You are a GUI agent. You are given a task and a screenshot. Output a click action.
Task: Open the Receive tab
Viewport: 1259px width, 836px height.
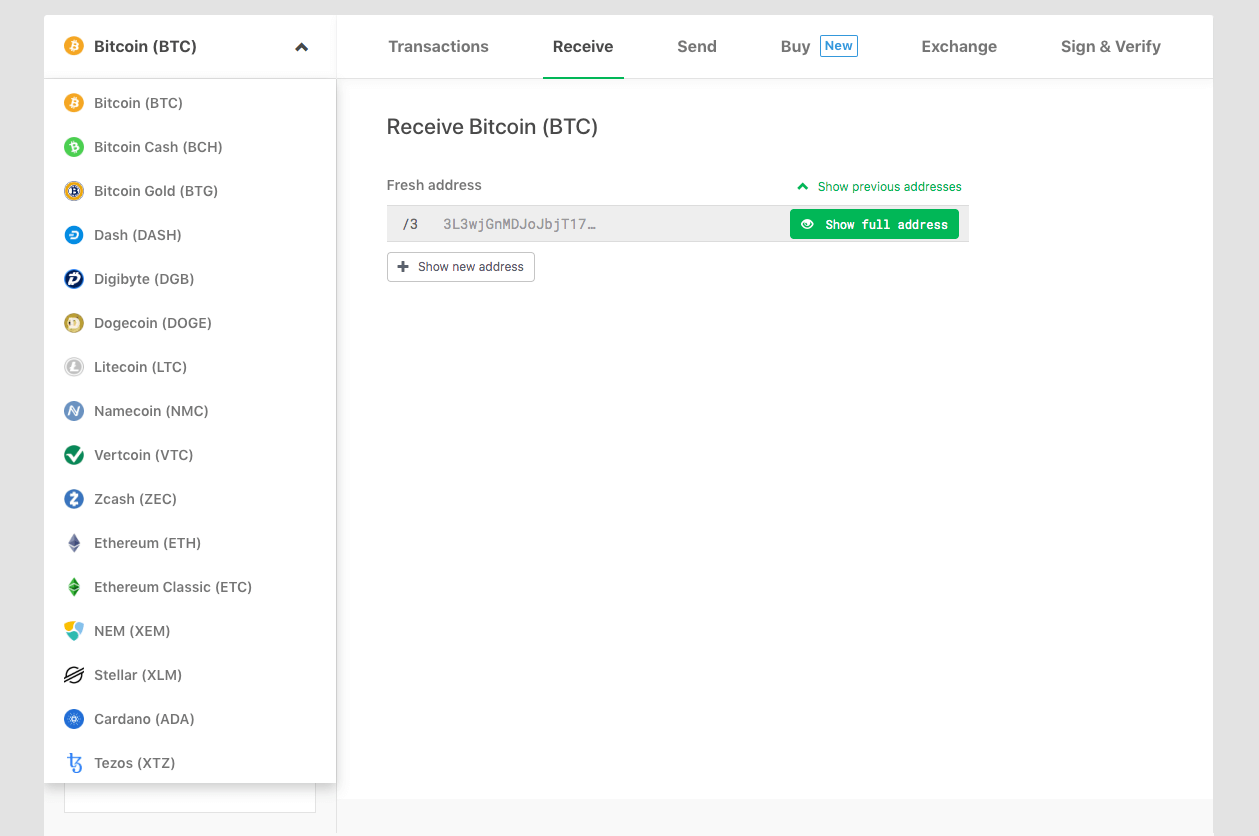pyautogui.click(x=583, y=46)
